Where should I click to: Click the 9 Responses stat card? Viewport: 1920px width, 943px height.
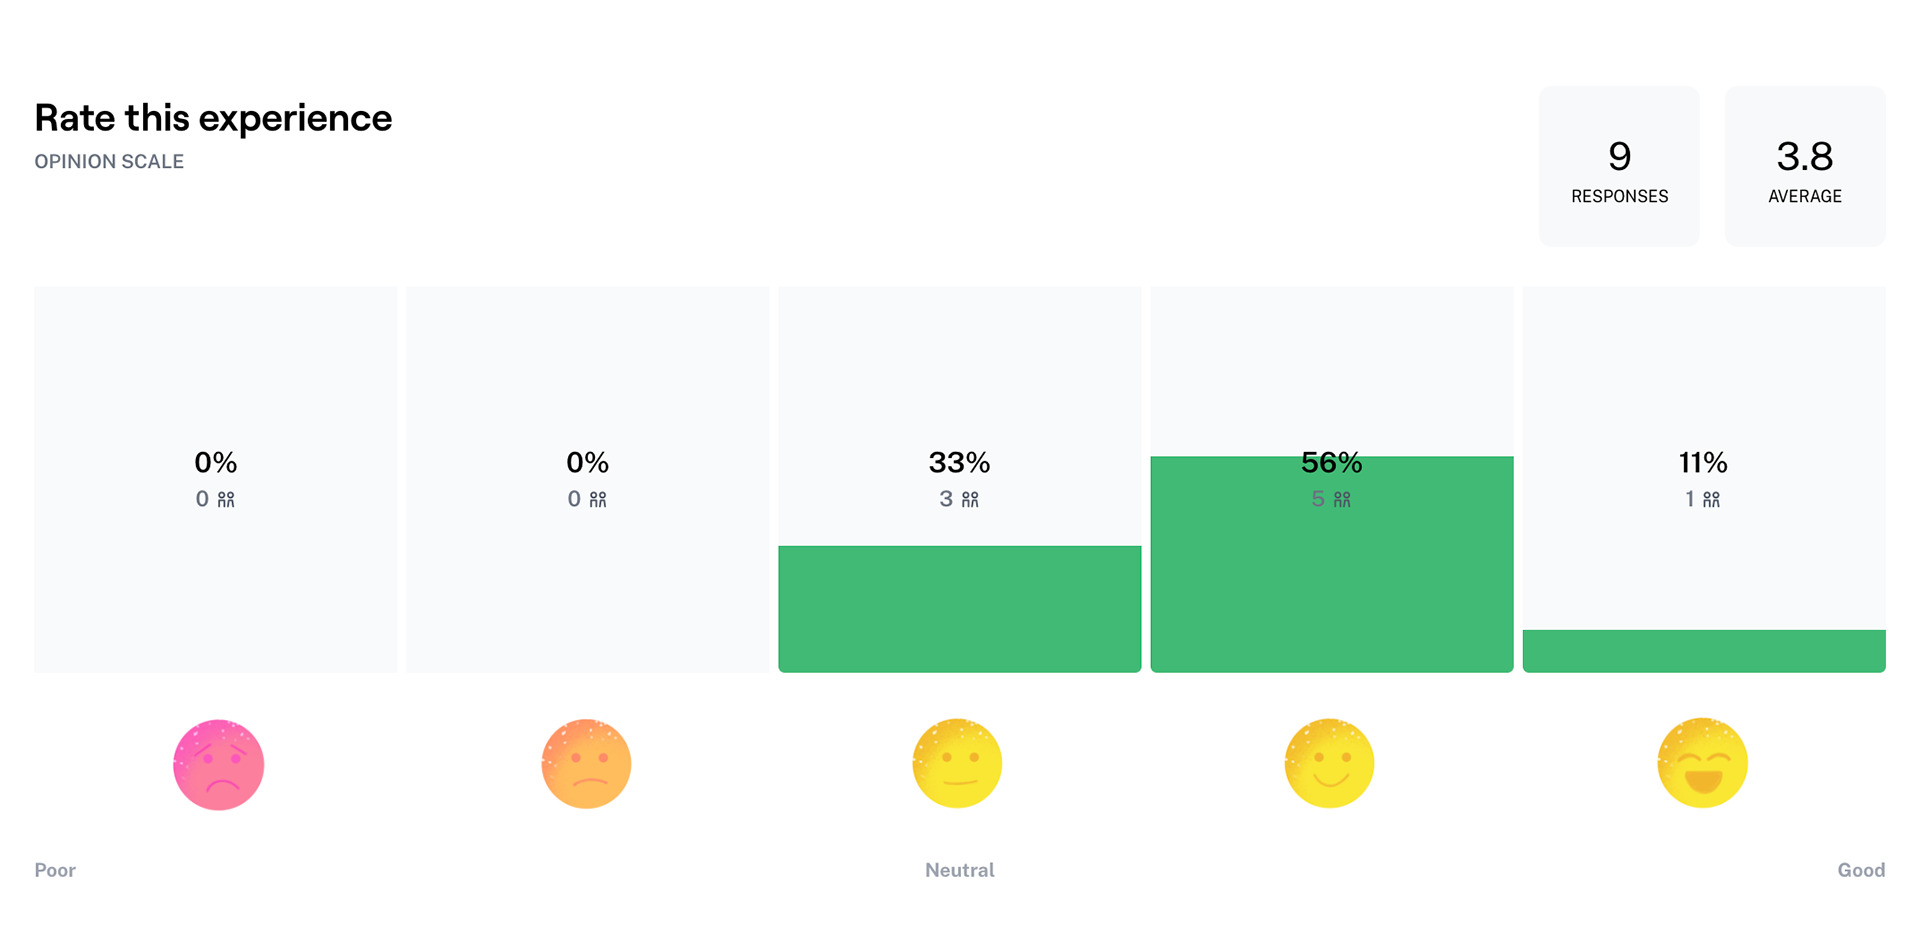[1619, 166]
